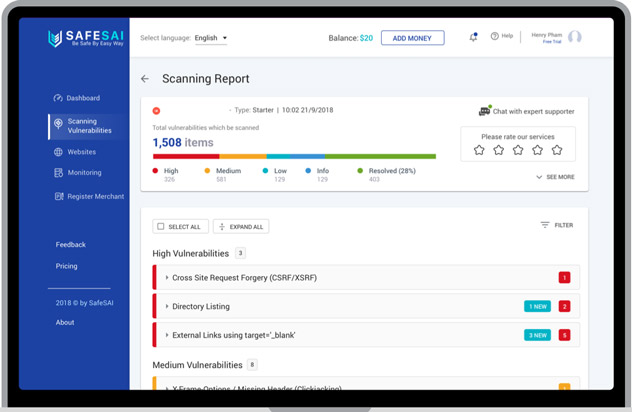This screenshot has width=632, height=412.
Task: Click the Add Money button
Action: (x=412, y=38)
